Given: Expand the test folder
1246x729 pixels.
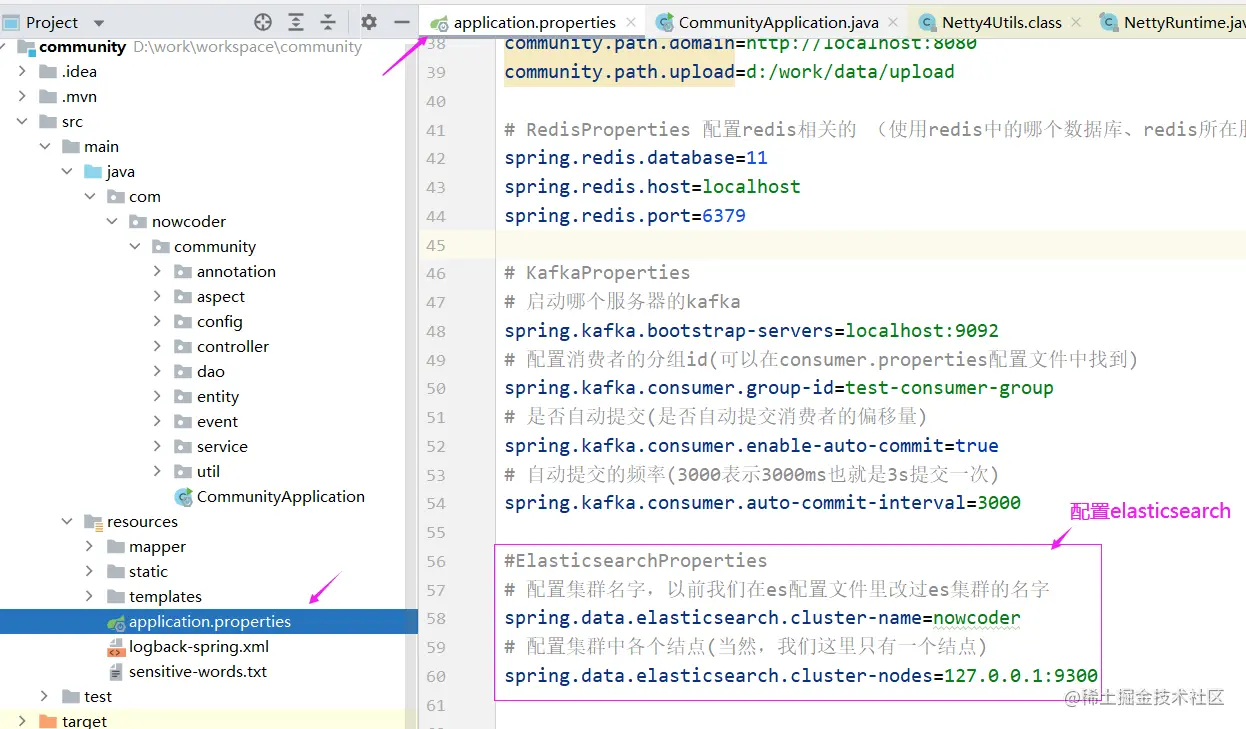Looking at the screenshot, I should (45, 697).
